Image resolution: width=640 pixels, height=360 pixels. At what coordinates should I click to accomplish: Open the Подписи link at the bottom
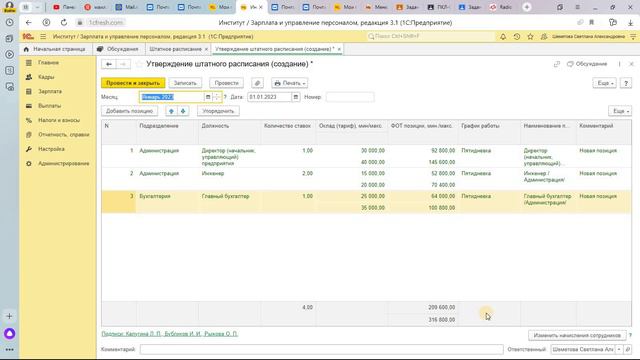(x=169, y=334)
